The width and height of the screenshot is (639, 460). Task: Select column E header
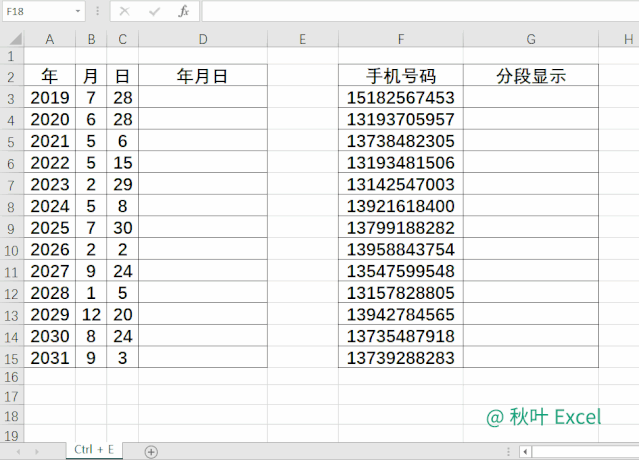coord(302,39)
